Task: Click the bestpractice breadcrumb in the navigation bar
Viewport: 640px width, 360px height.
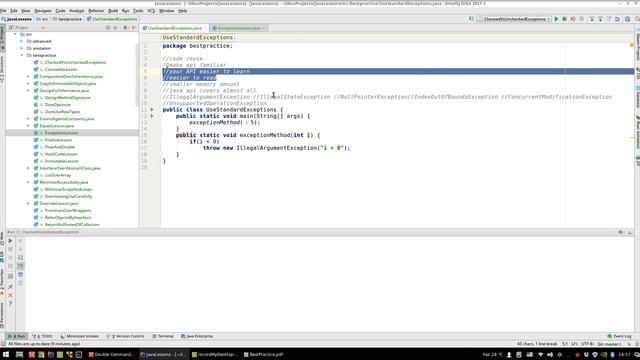Action: (x=67, y=19)
